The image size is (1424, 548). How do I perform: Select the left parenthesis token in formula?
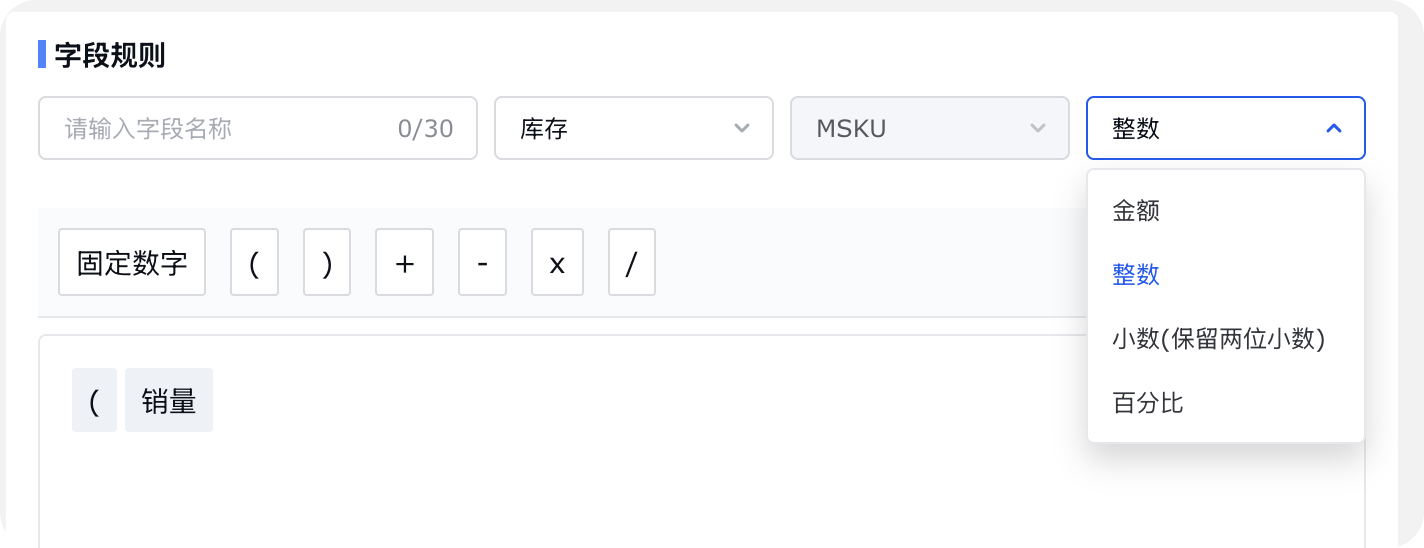click(x=94, y=400)
